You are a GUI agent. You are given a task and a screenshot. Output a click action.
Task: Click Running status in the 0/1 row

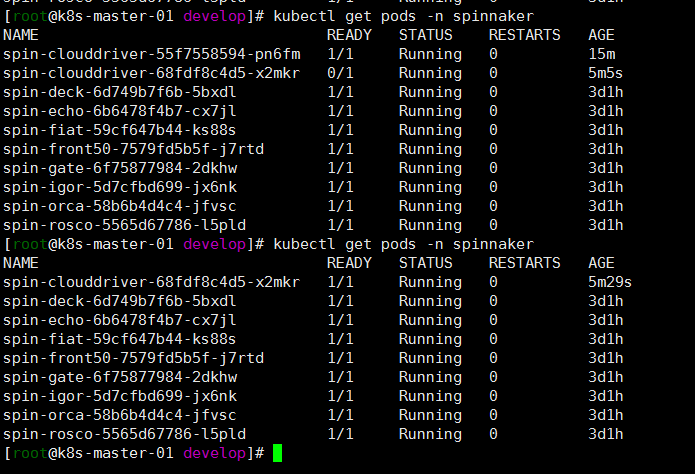coord(430,74)
